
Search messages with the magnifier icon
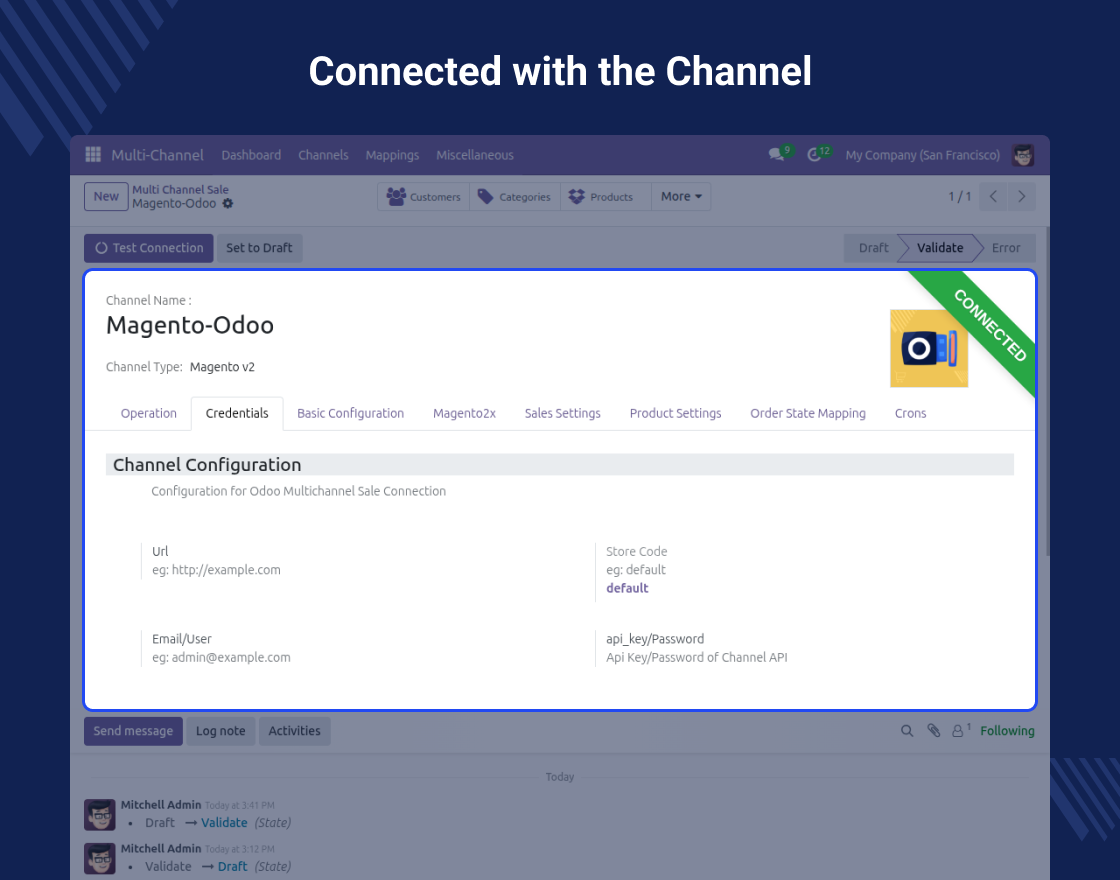tap(907, 731)
